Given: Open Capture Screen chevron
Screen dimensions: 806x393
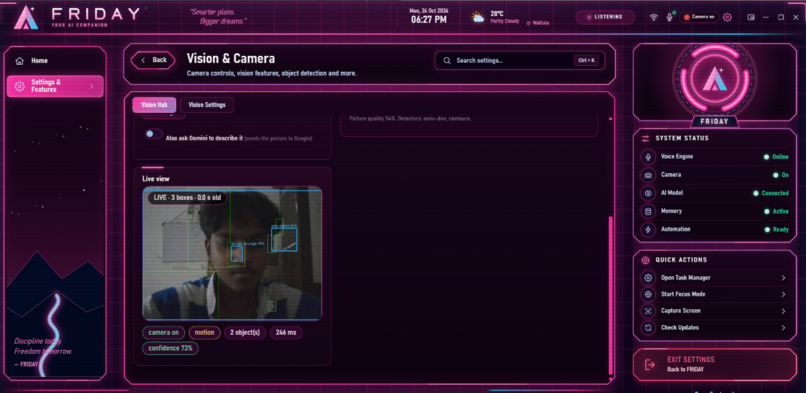Looking at the screenshot, I should [x=783, y=311].
